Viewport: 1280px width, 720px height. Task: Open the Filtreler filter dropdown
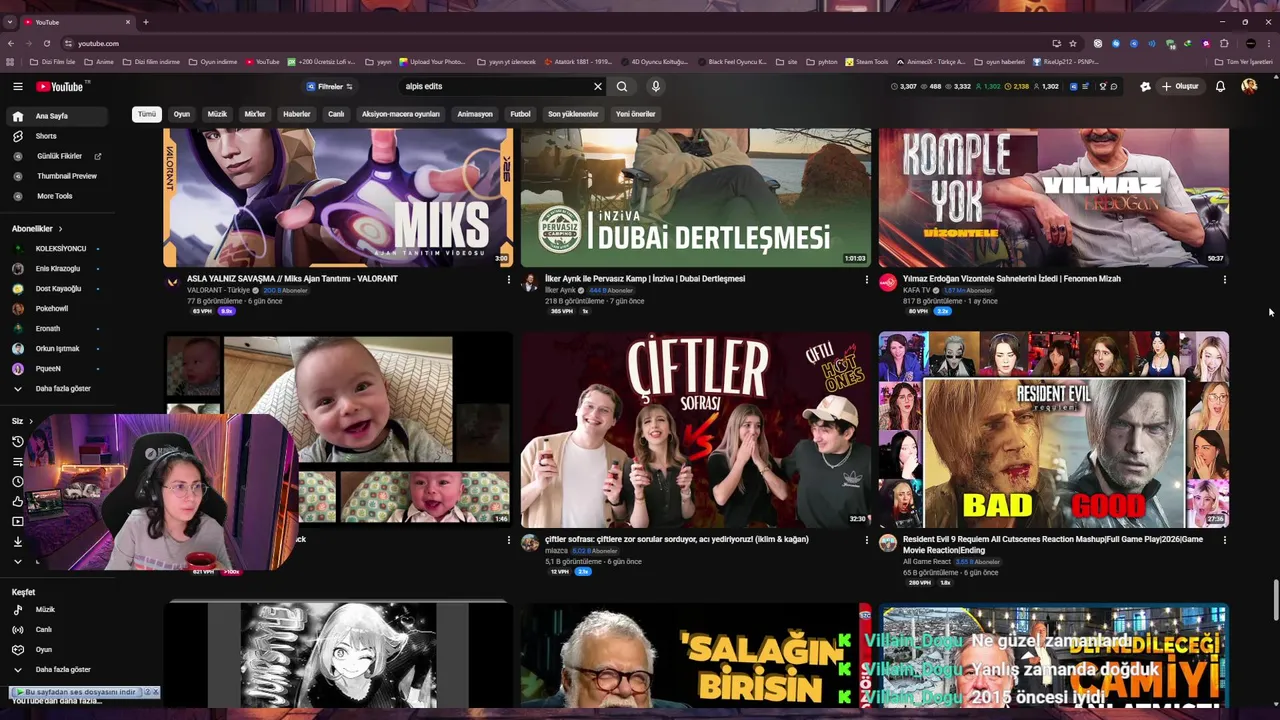pos(329,87)
